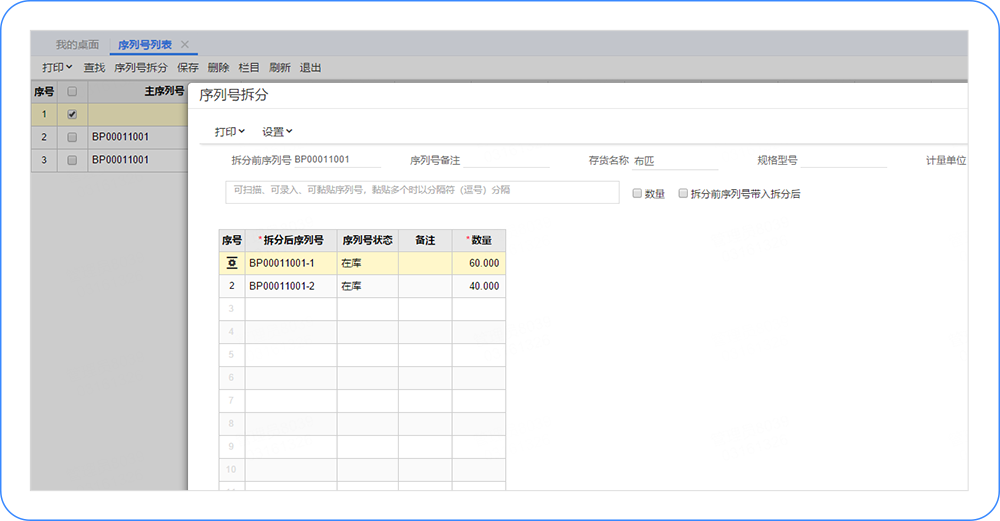Select cell BP00011001-1
Viewport: 1000px width, 521px height.
pyautogui.click(x=291, y=263)
